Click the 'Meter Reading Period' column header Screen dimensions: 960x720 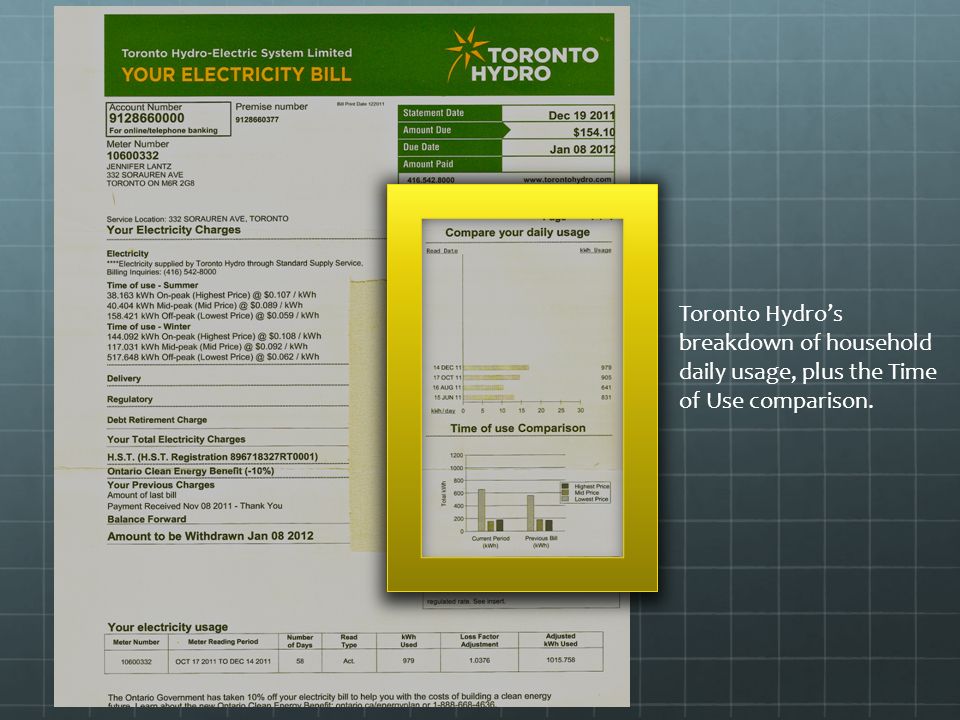223,642
